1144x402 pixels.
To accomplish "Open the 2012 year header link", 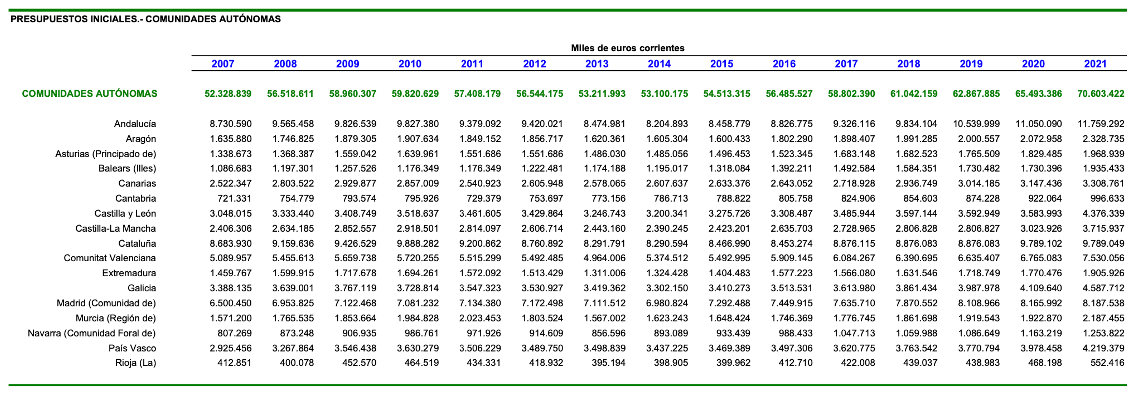I will pyautogui.click(x=534, y=64).
